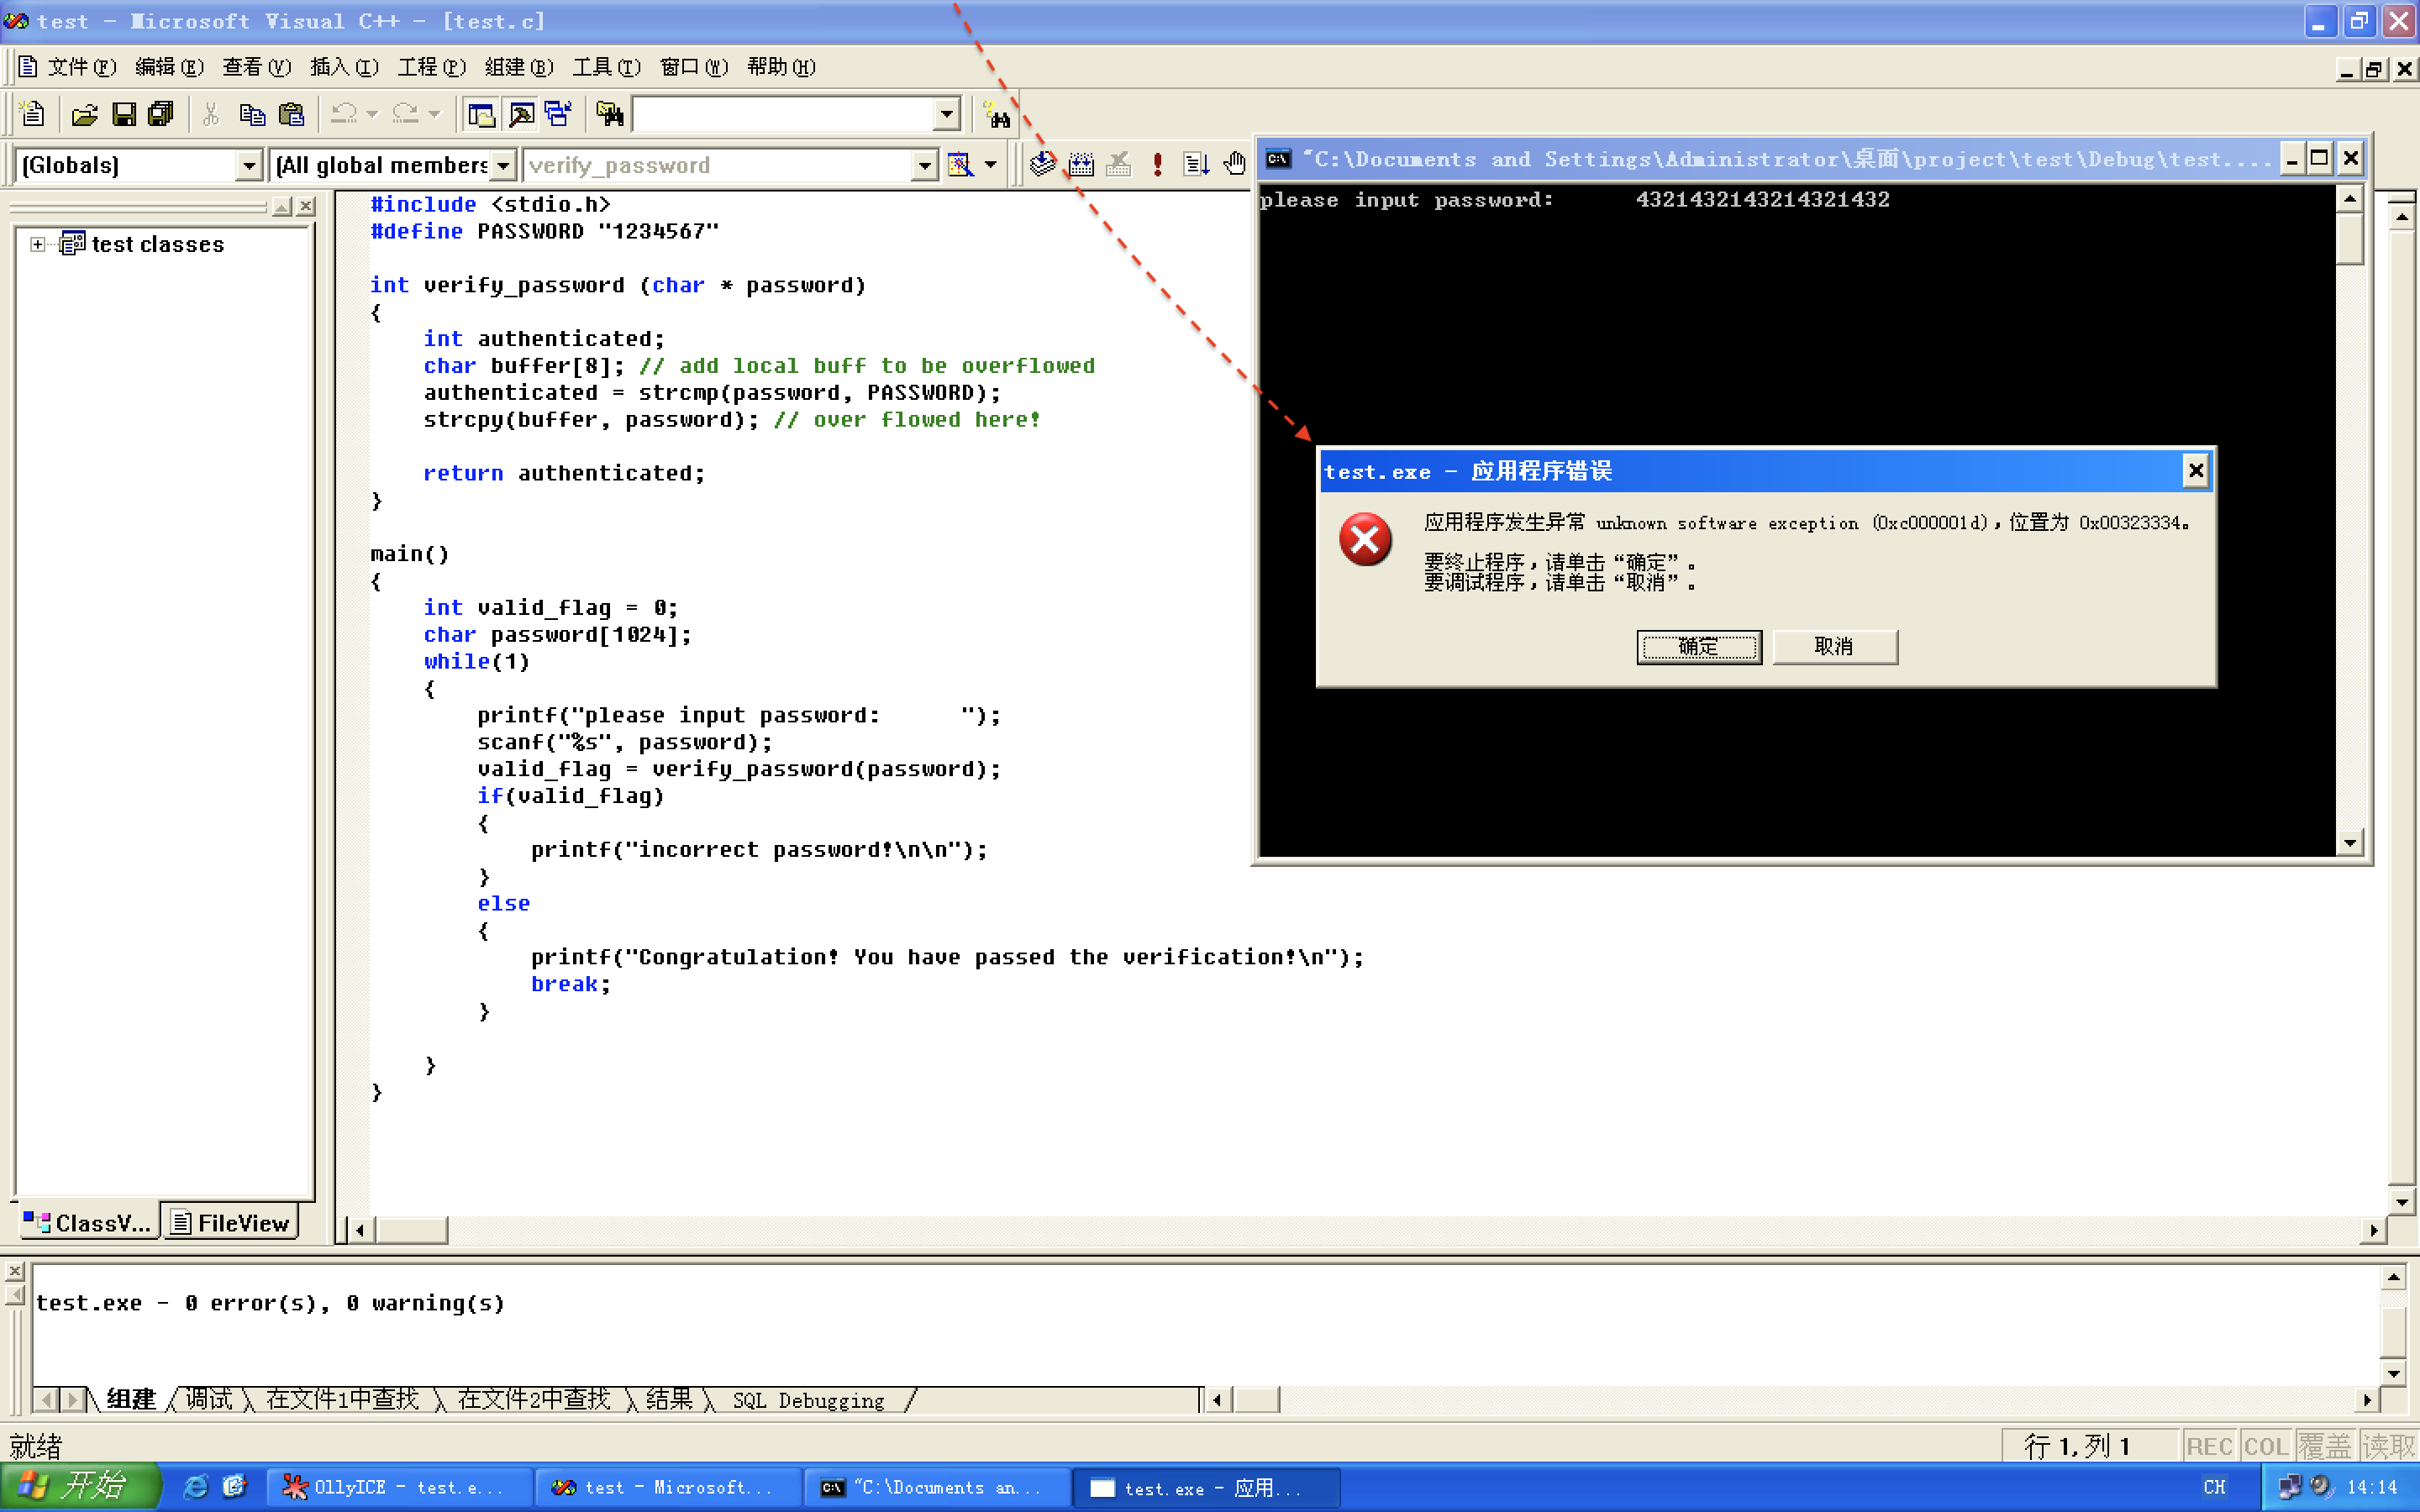Screen dimensions: 2420x1512
Task: Expand the test classes tree node
Action: pyautogui.click(x=38, y=244)
